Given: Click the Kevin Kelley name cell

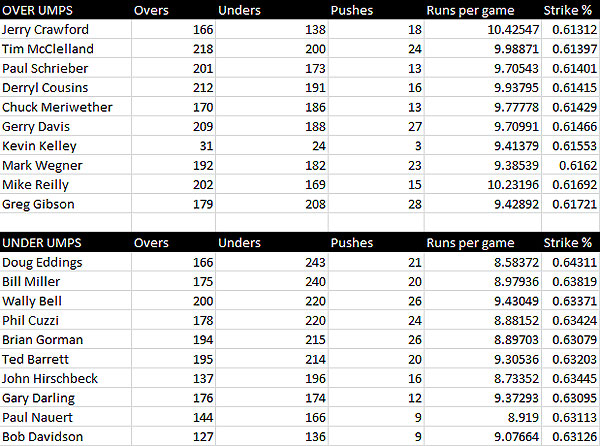Looking at the screenshot, I should (x=65, y=146).
